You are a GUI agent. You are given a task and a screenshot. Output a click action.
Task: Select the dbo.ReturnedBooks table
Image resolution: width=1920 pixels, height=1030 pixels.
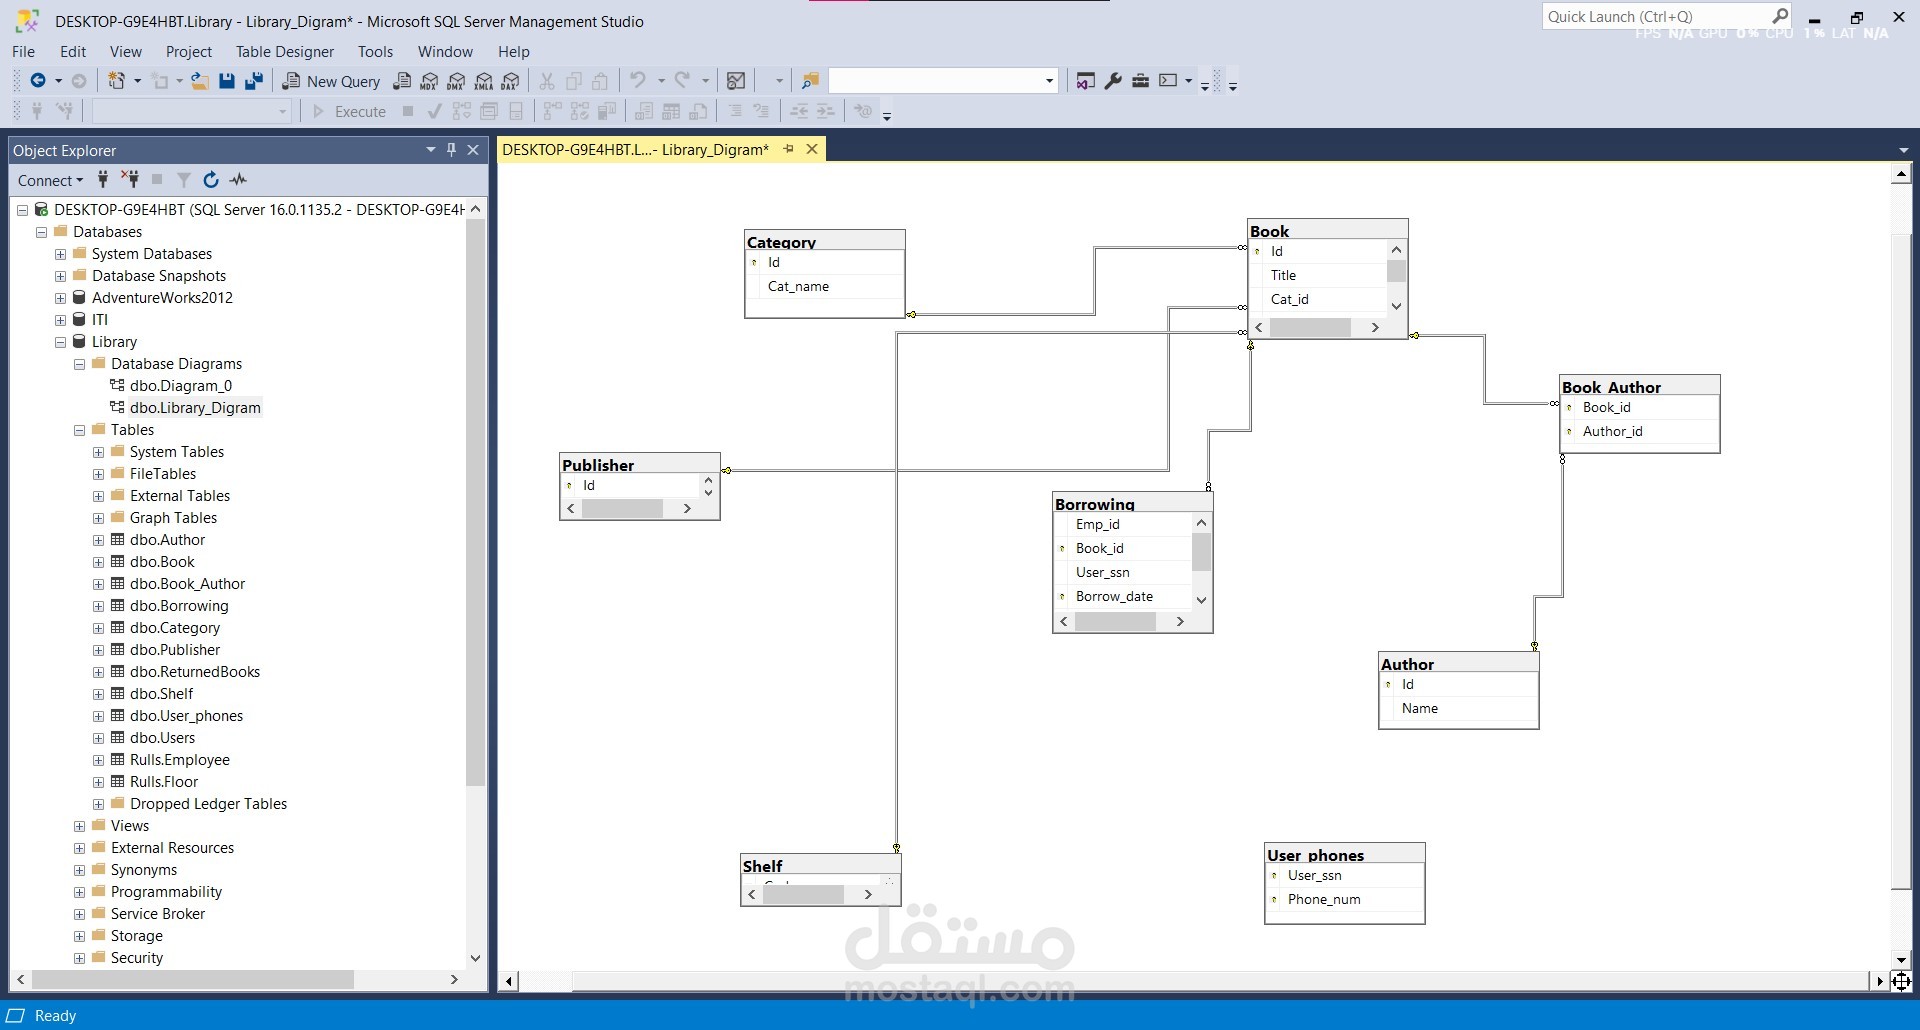[195, 672]
